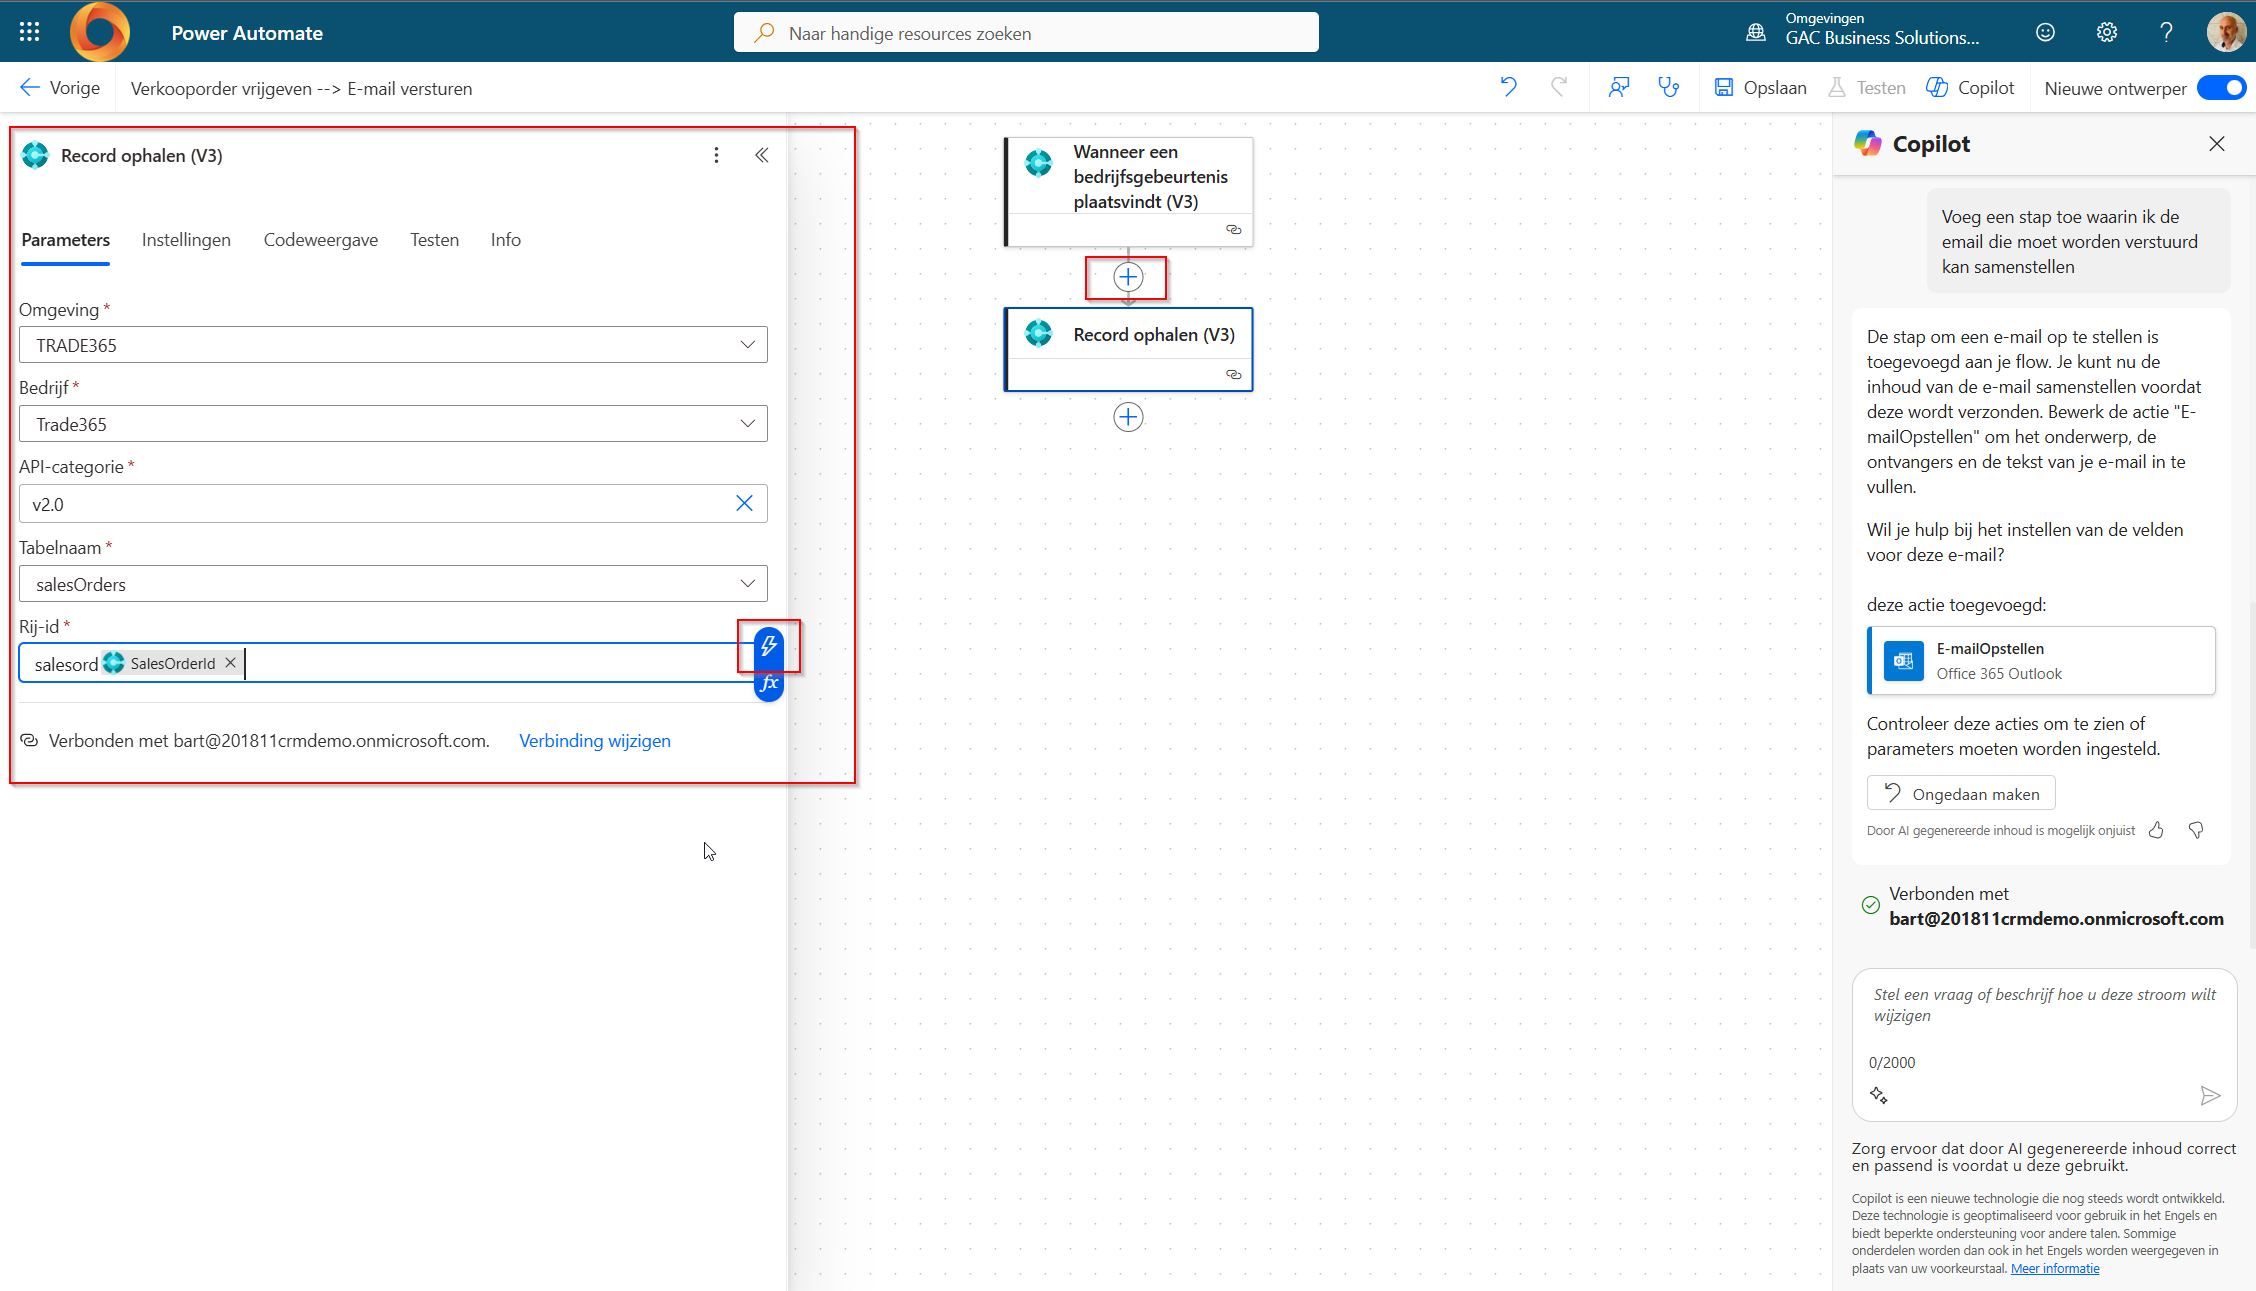Click the Verbinding wijzigen link
2256x1291 pixels.
pos(594,741)
